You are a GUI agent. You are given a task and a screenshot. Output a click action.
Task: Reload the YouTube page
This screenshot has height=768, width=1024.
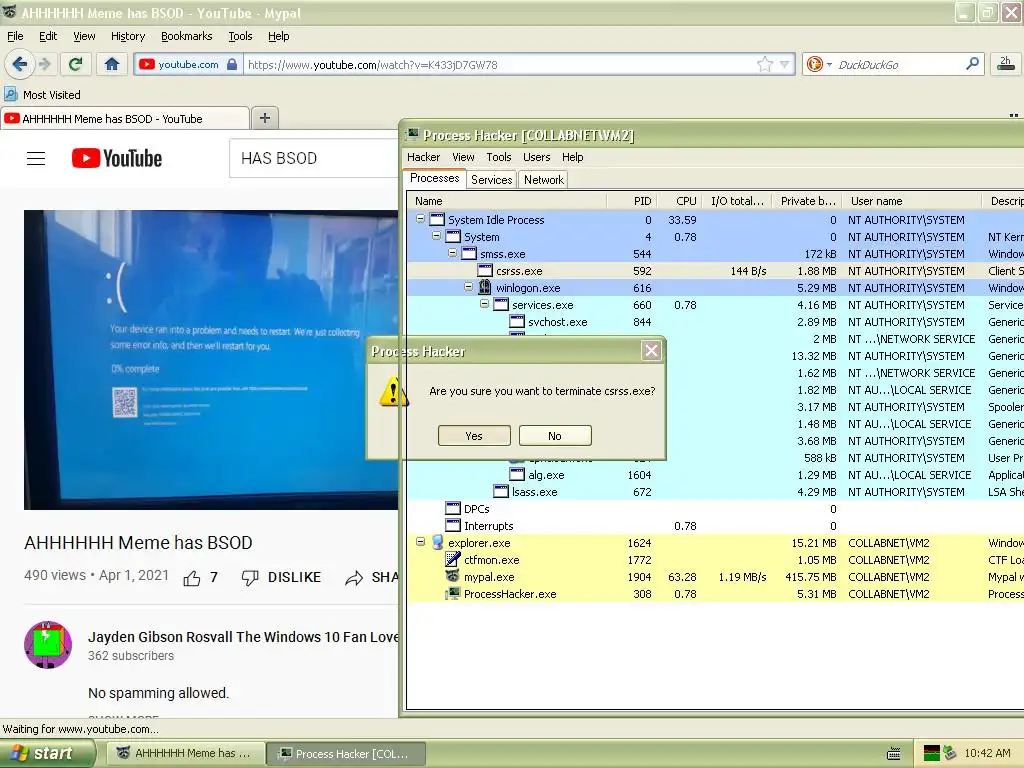(75, 64)
